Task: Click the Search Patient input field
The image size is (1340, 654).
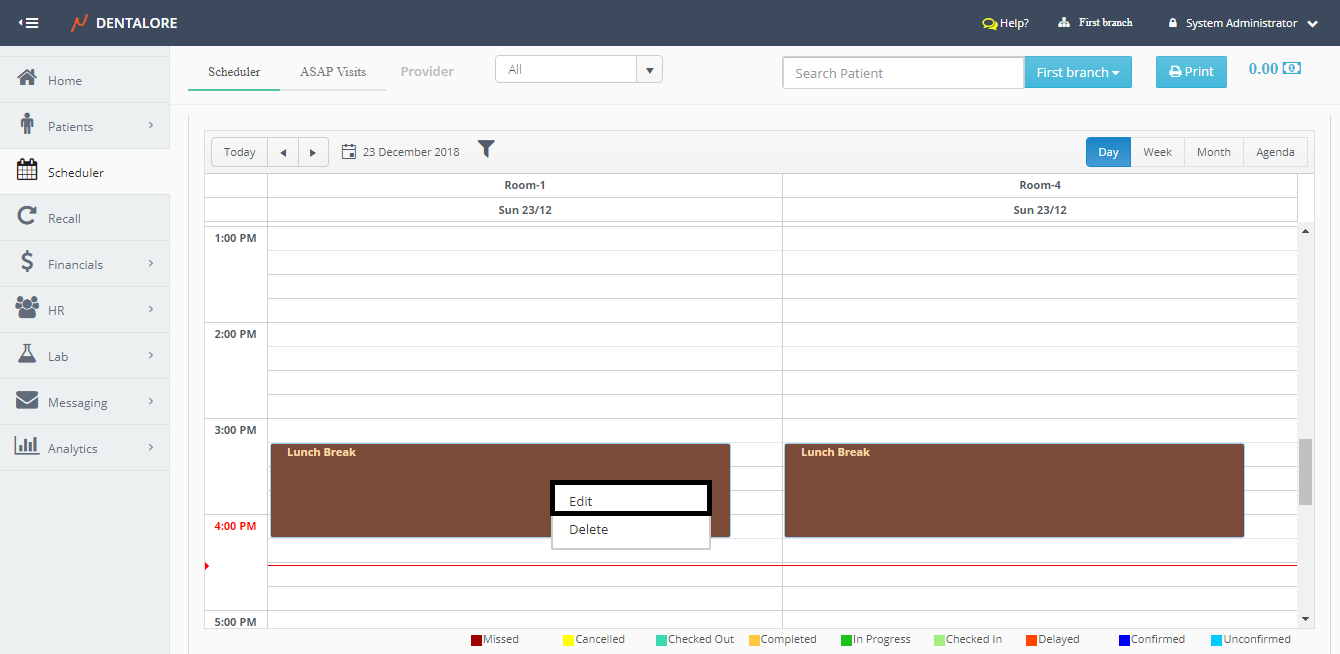Action: pyautogui.click(x=902, y=73)
